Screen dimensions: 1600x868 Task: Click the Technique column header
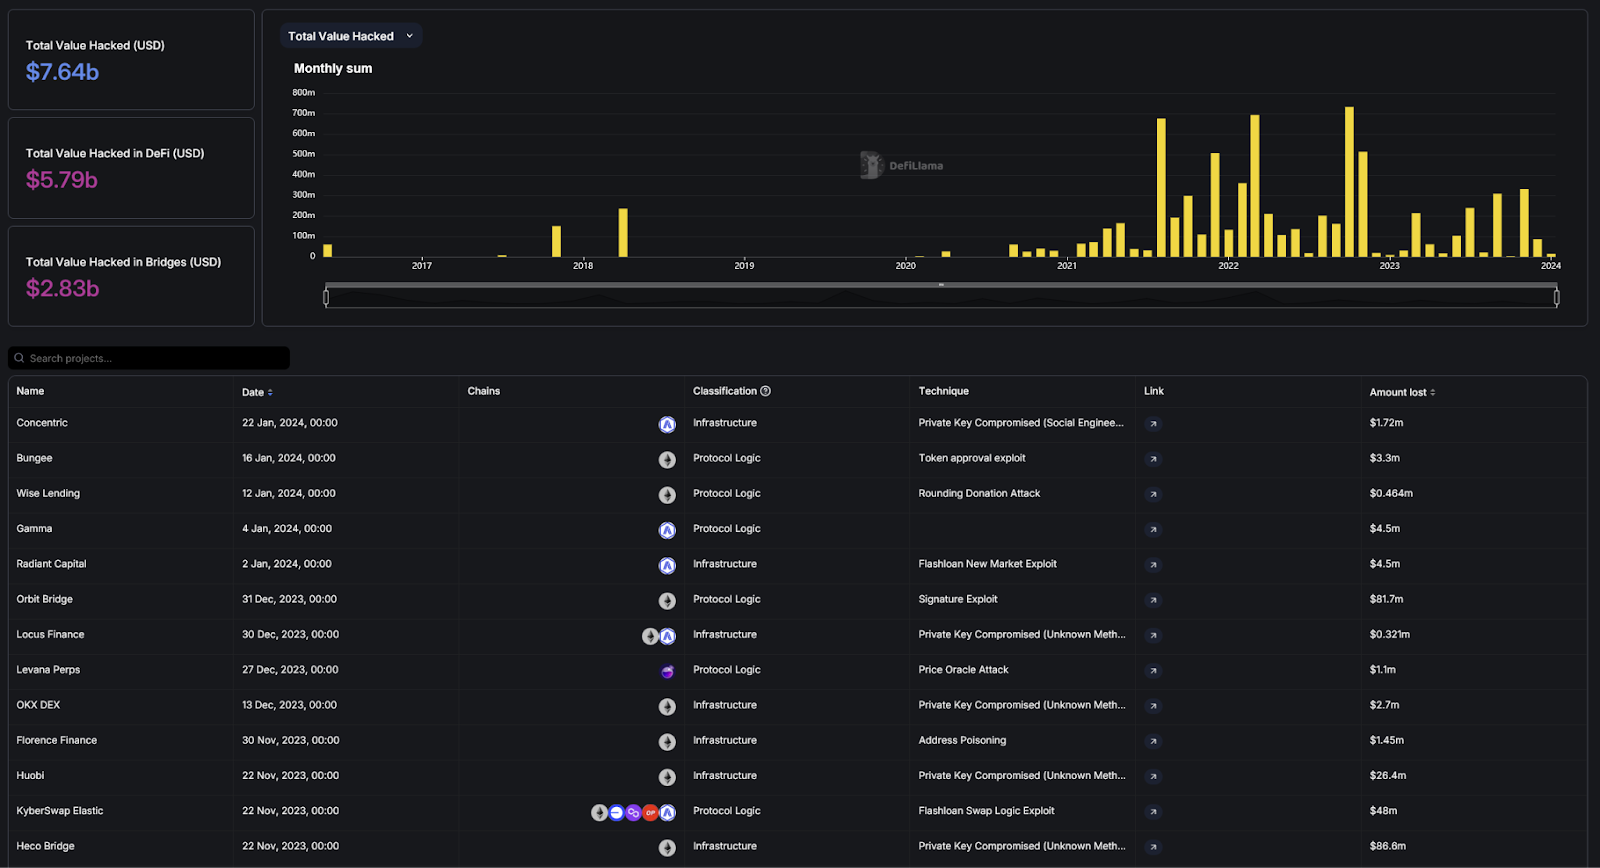click(x=943, y=391)
